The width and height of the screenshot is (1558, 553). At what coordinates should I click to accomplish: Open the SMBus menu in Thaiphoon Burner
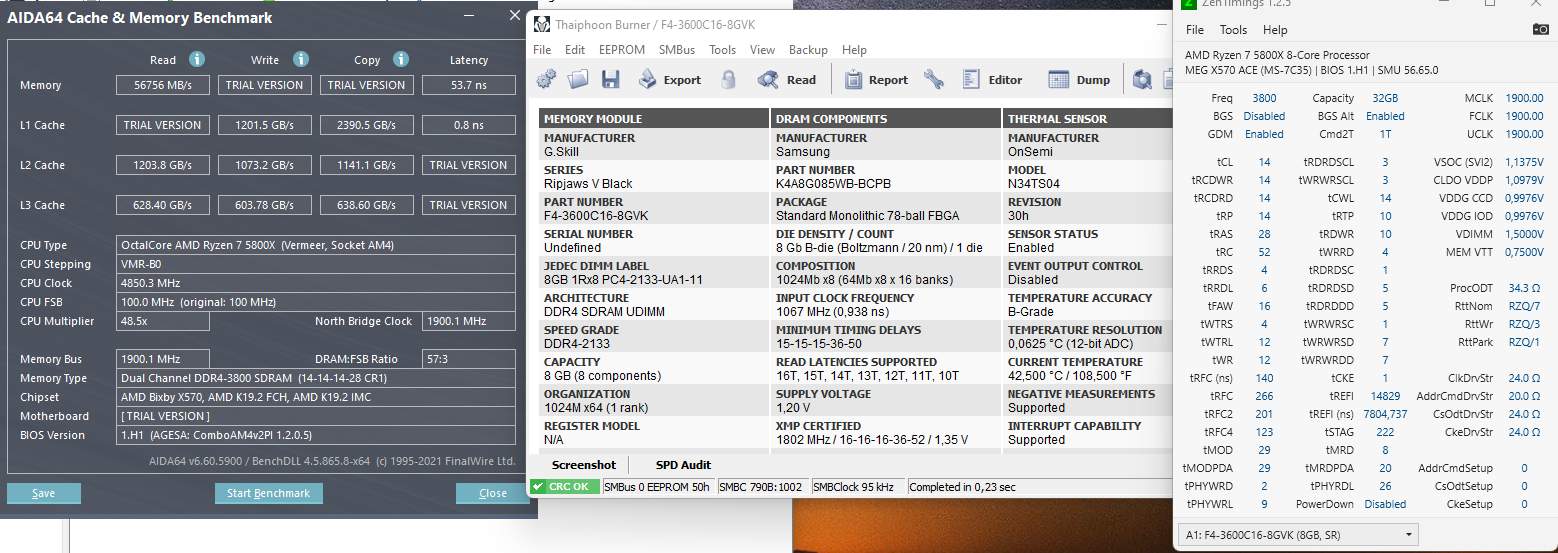[678, 50]
